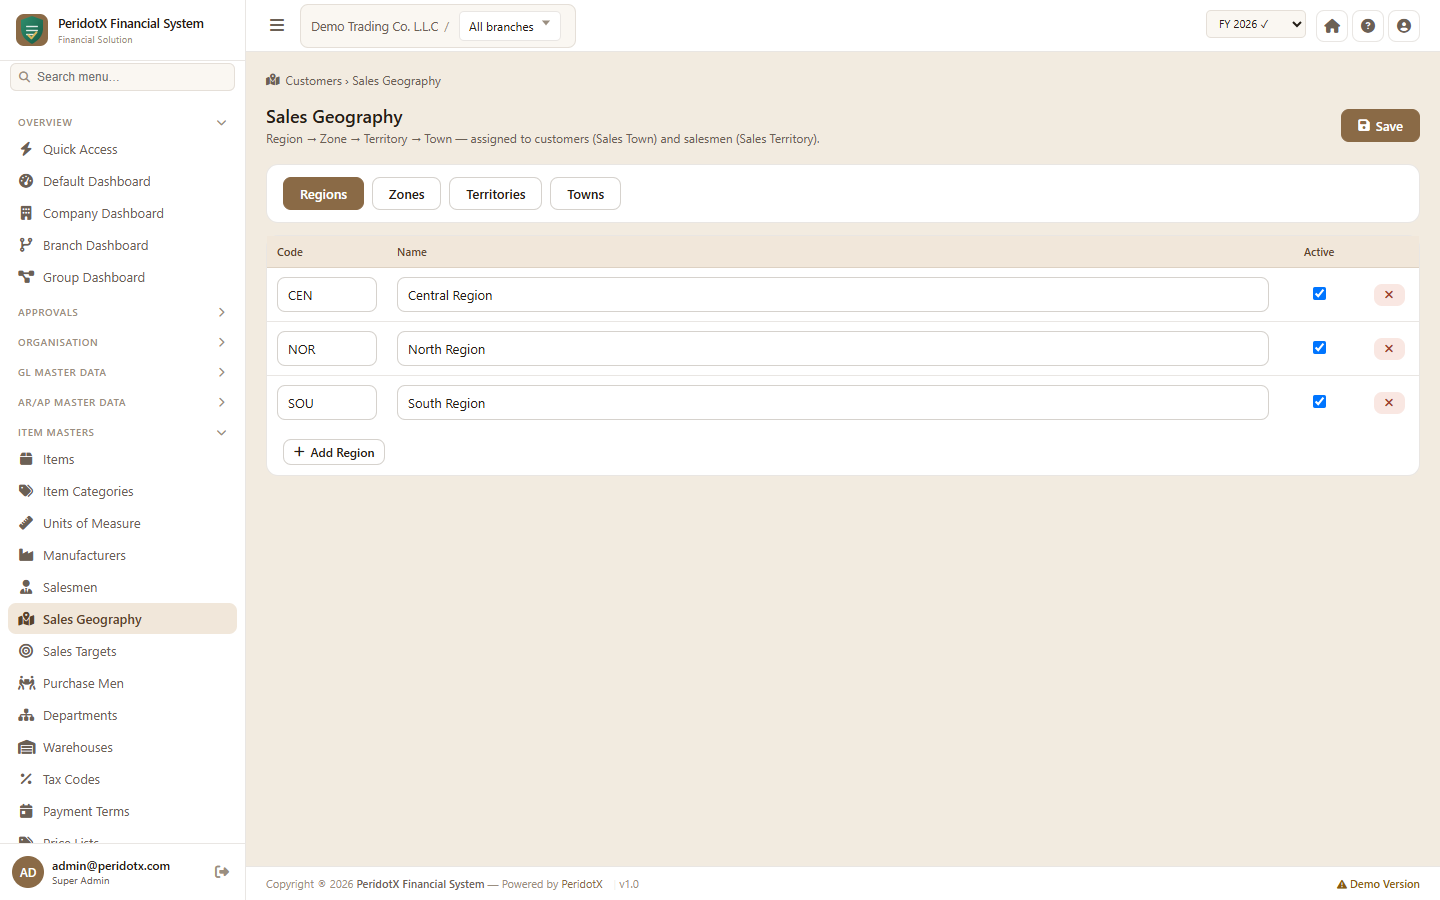Open Units of Measure ruler icon

tap(26, 523)
